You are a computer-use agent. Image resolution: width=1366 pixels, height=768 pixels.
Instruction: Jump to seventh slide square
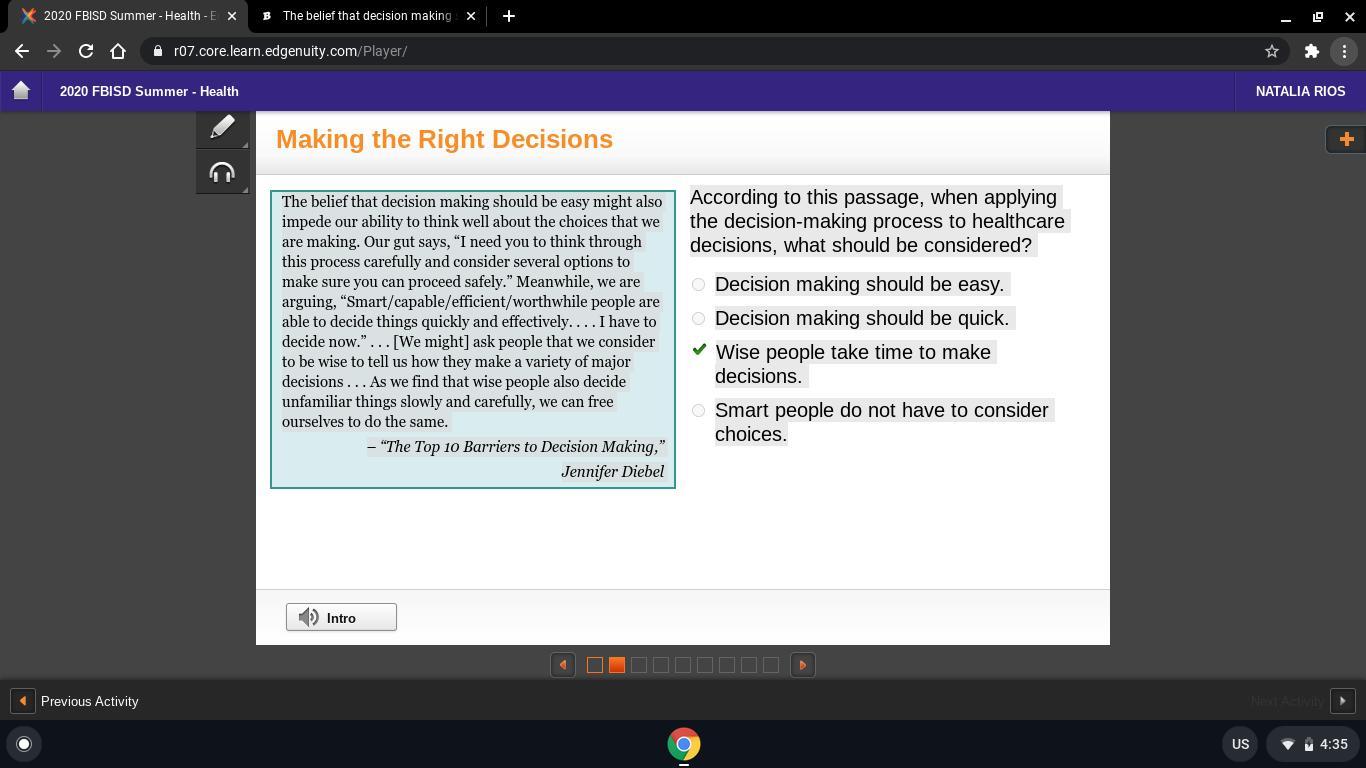[727, 665]
